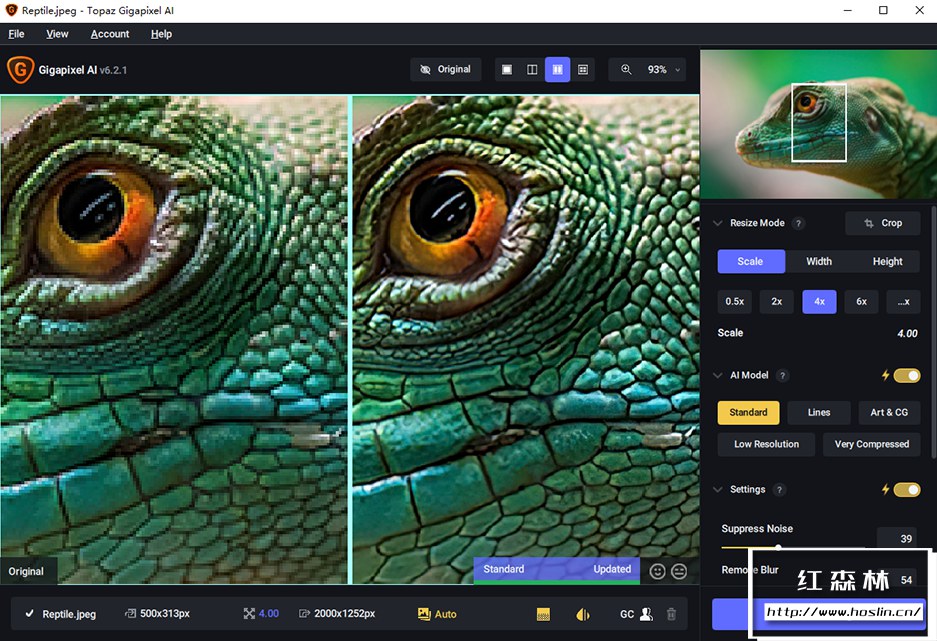Select the Height resize tab

coord(887,261)
